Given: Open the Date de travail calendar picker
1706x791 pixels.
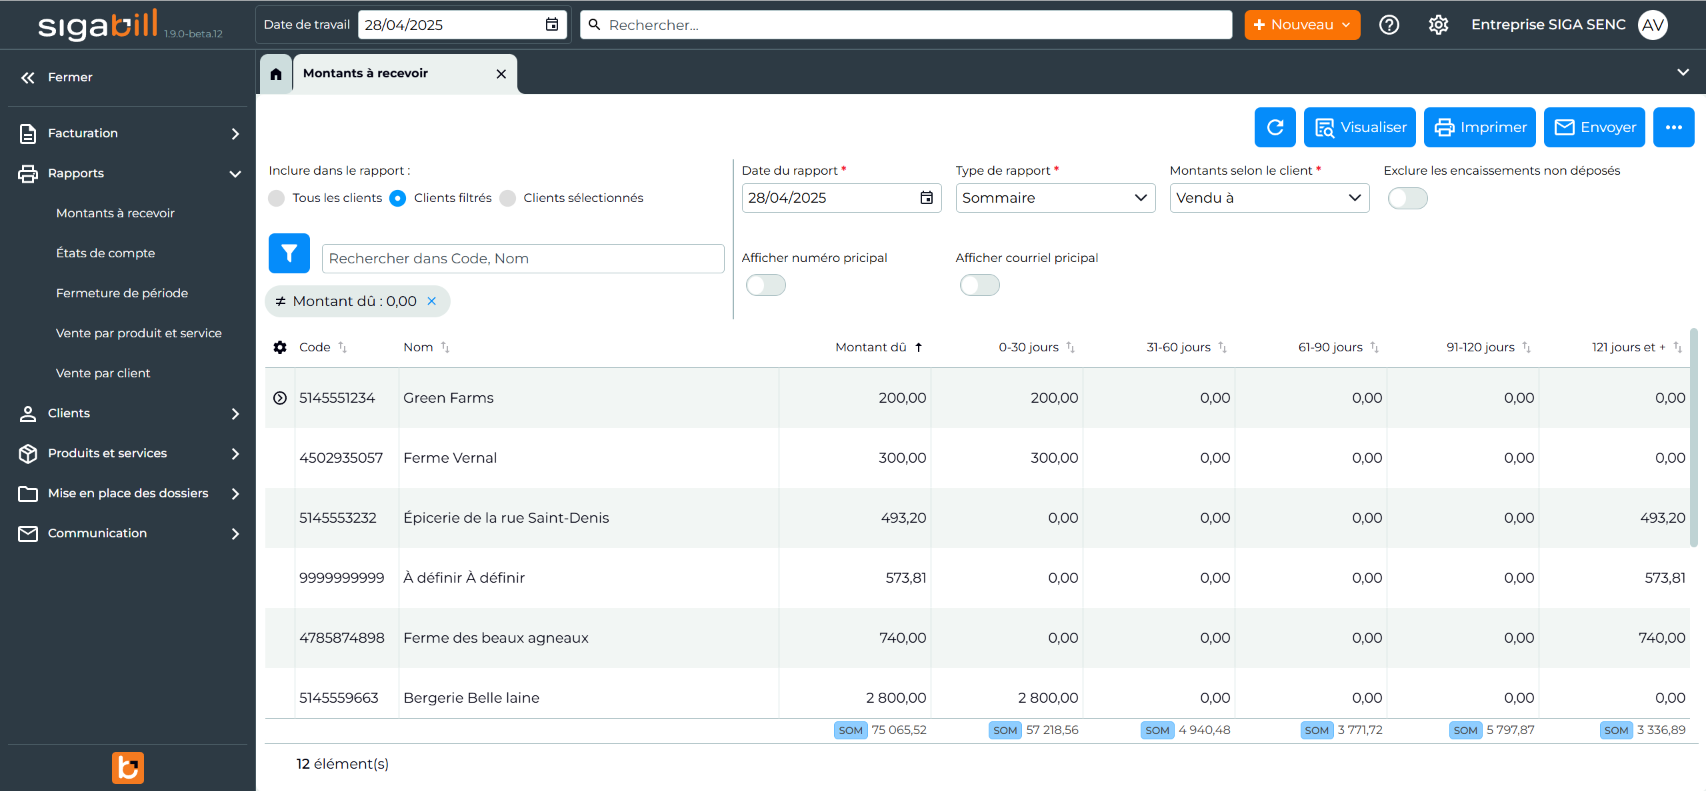Looking at the screenshot, I should point(552,25).
